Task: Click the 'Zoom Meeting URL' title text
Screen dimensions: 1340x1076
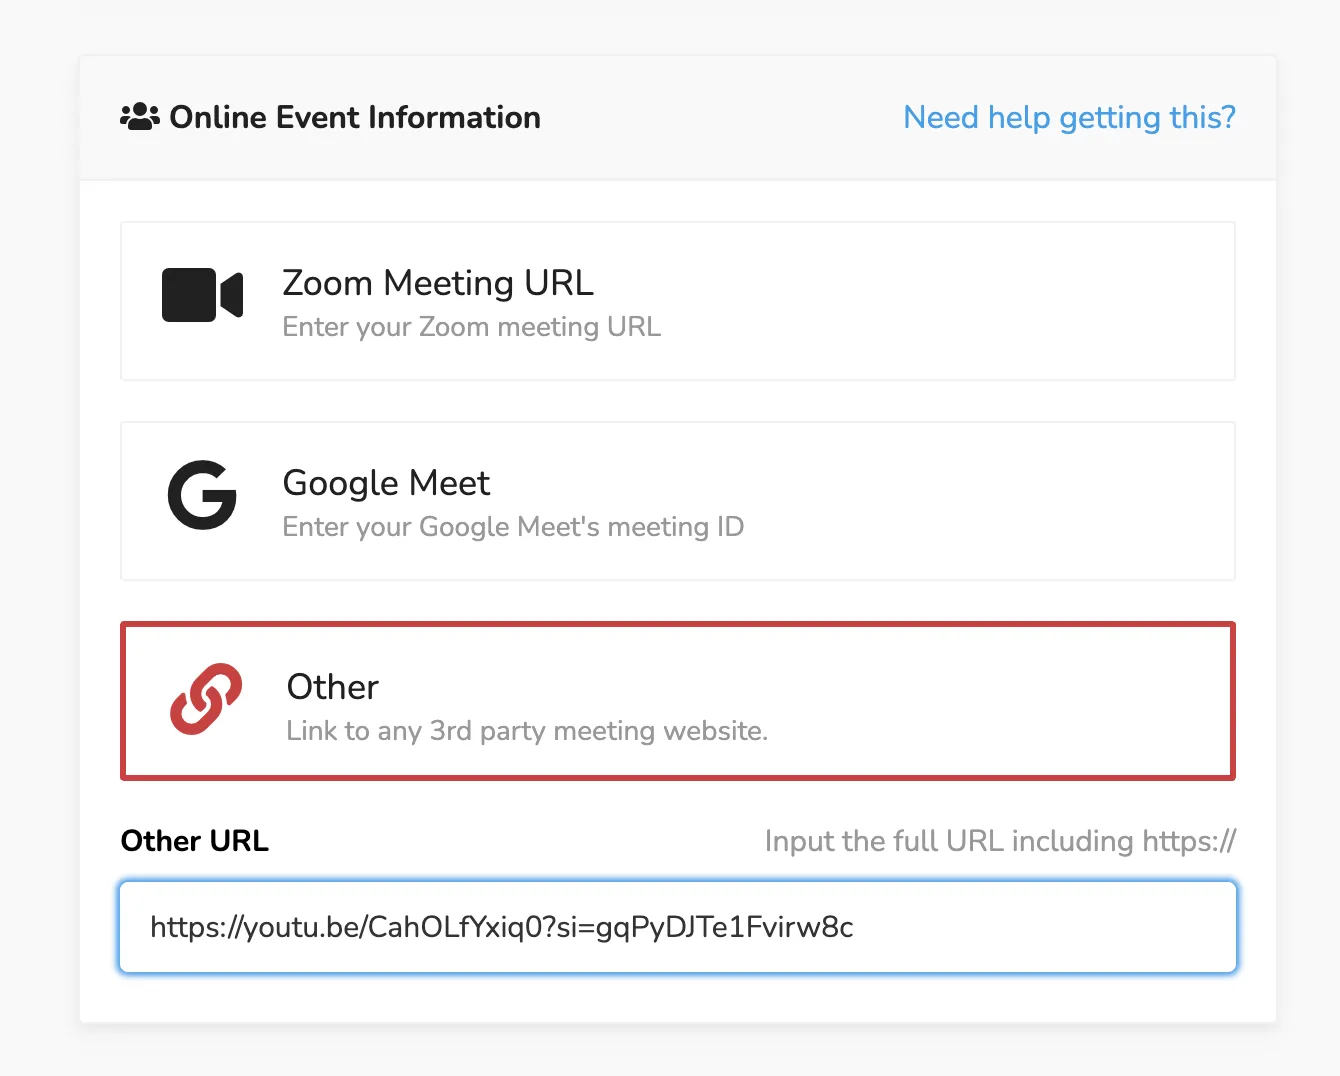Action: click(438, 283)
